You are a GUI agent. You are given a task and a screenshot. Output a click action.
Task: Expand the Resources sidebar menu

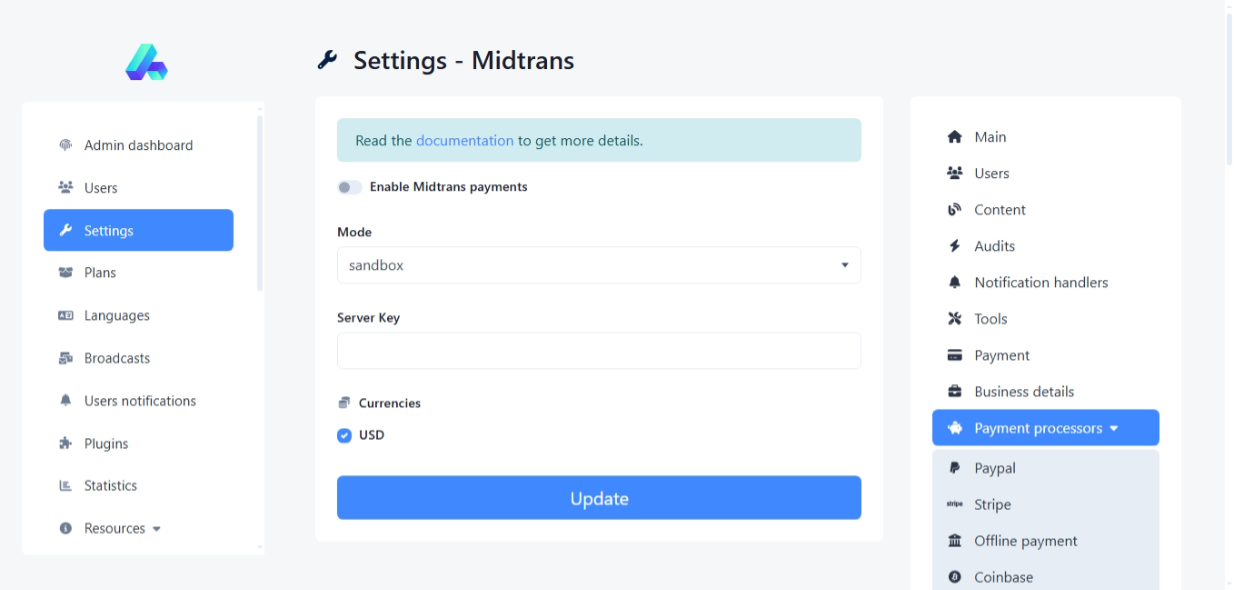(x=122, y=528)
